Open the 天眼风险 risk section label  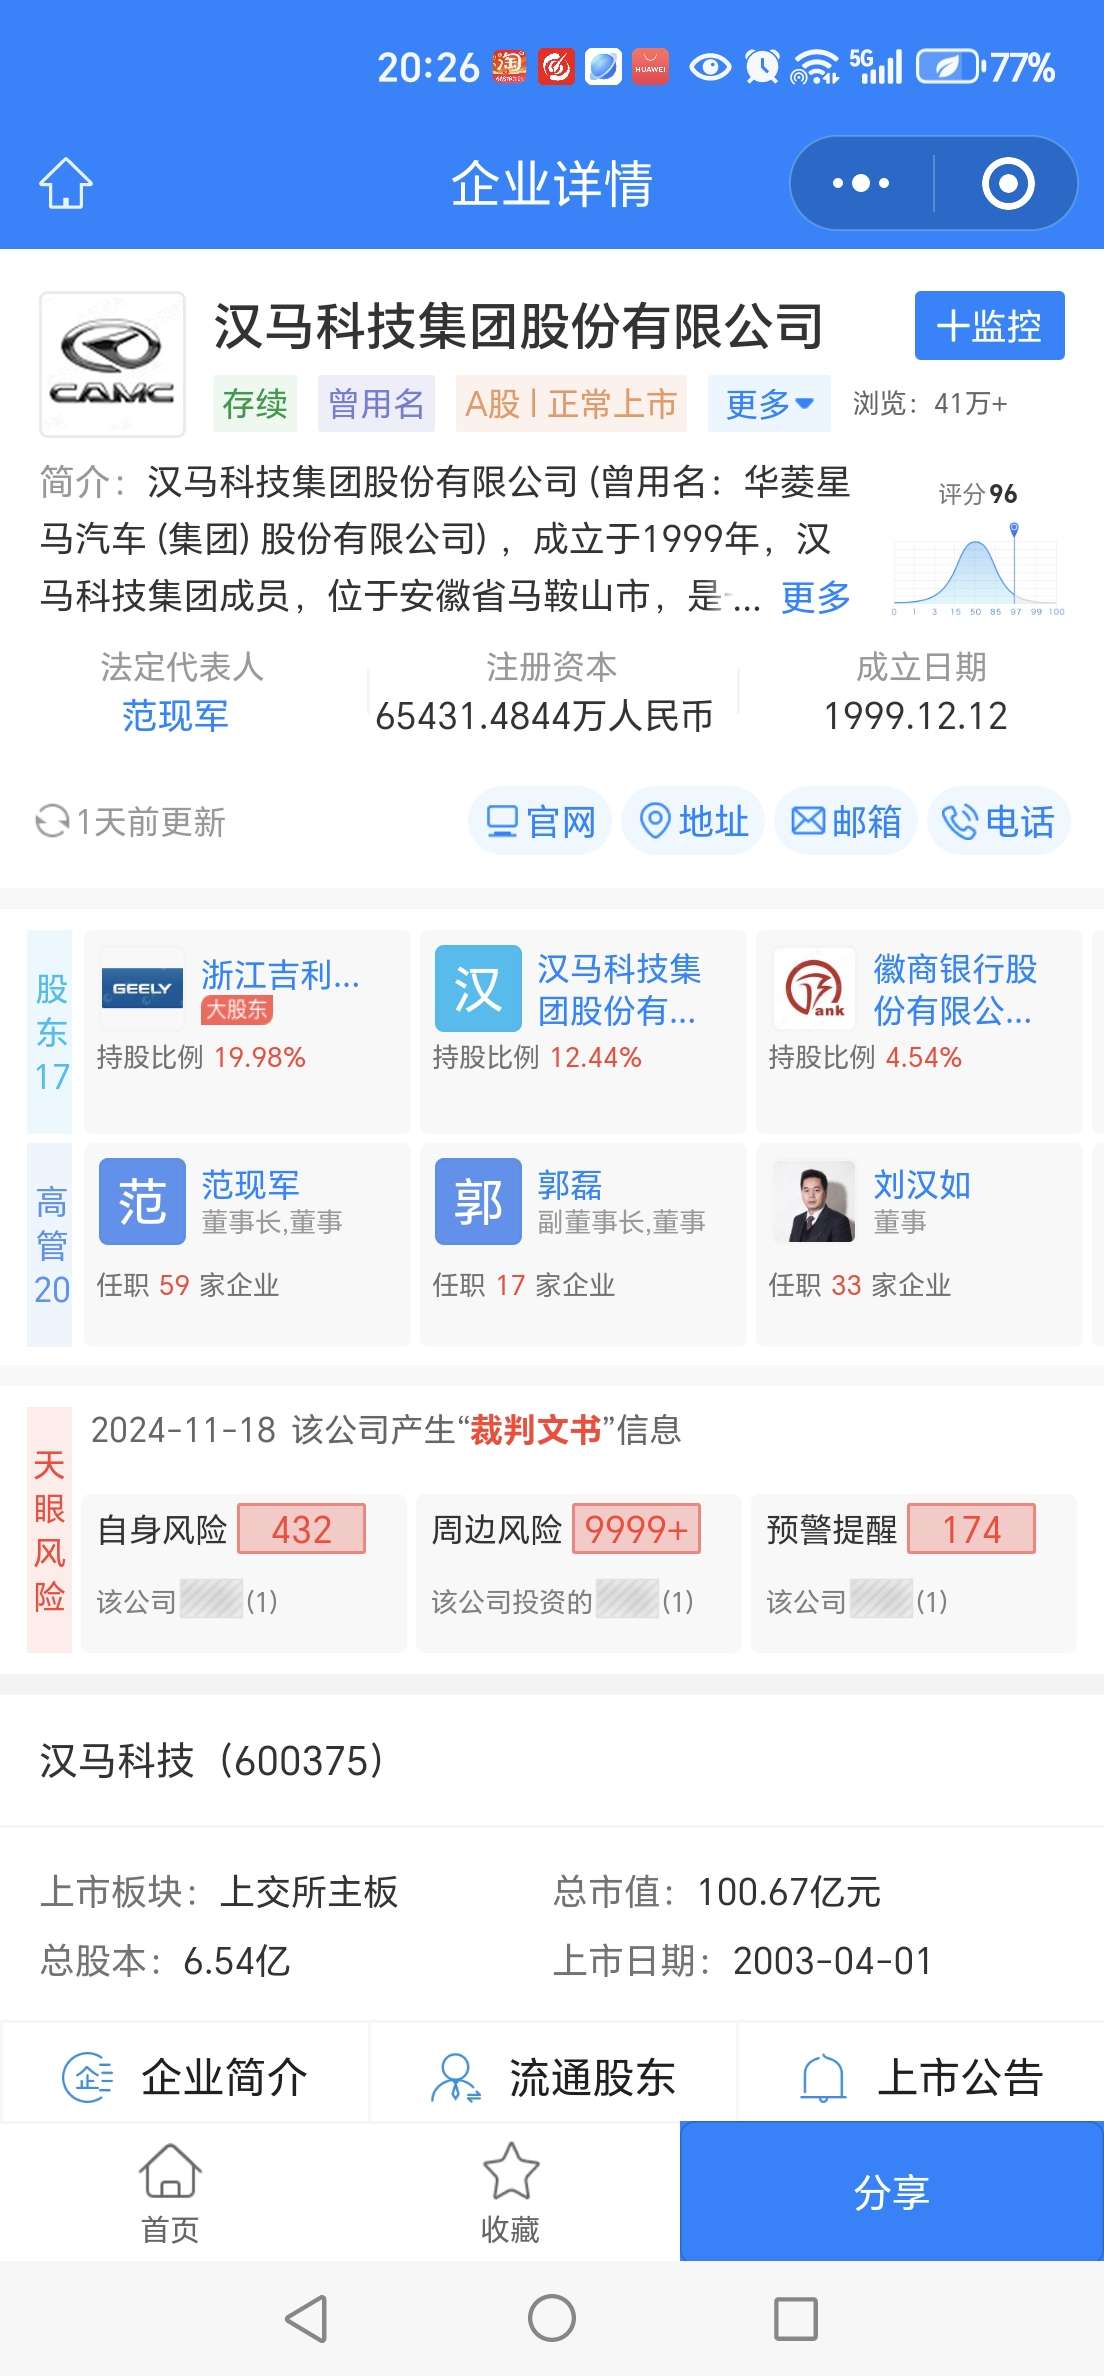coord(50,1530)
